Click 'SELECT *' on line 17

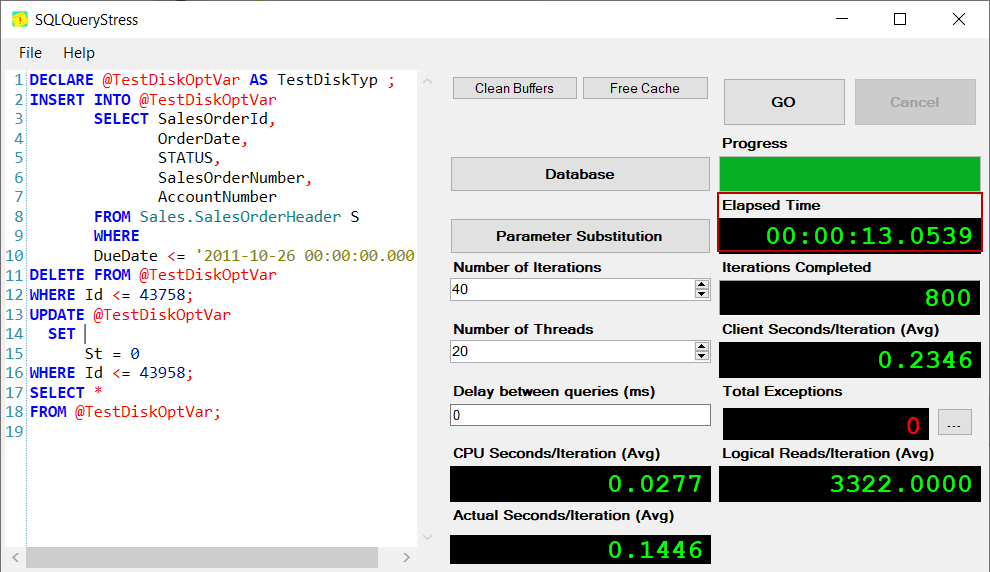click(x=66, y=393)
